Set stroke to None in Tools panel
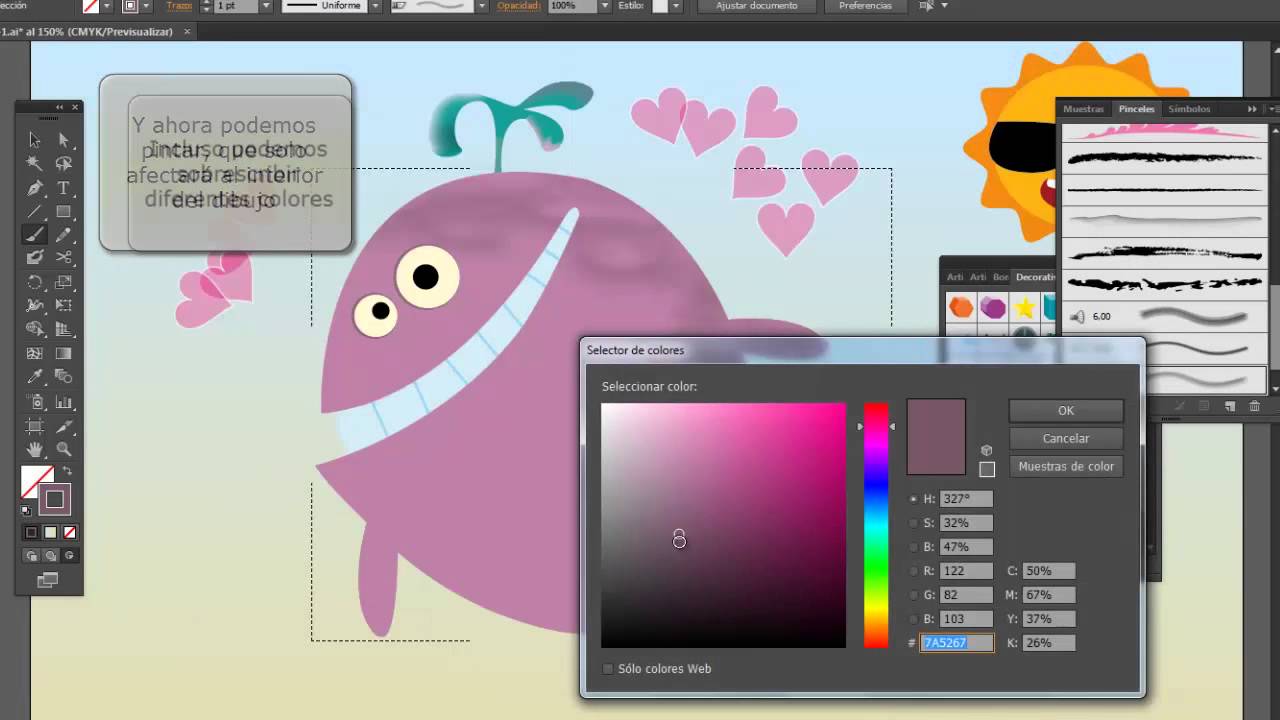Screen dimensions: 1280x720 tap(69, 532)
